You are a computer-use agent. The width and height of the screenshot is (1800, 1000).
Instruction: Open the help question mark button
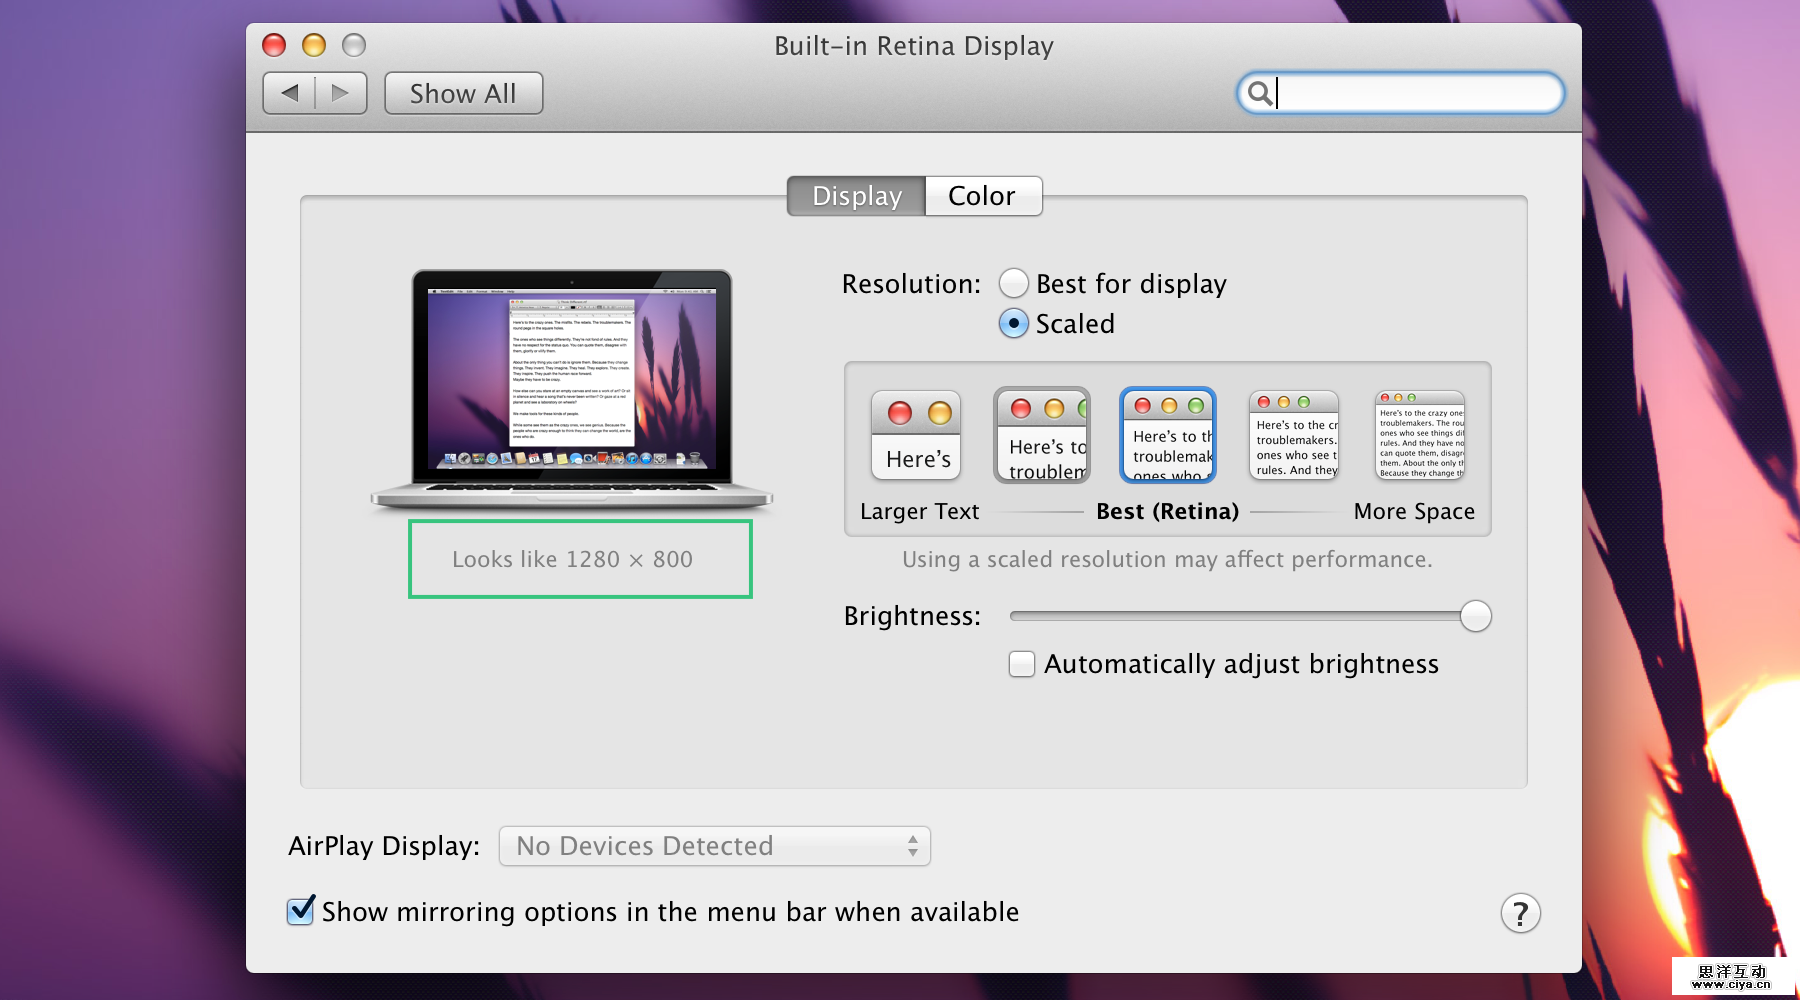(1519, 913)
